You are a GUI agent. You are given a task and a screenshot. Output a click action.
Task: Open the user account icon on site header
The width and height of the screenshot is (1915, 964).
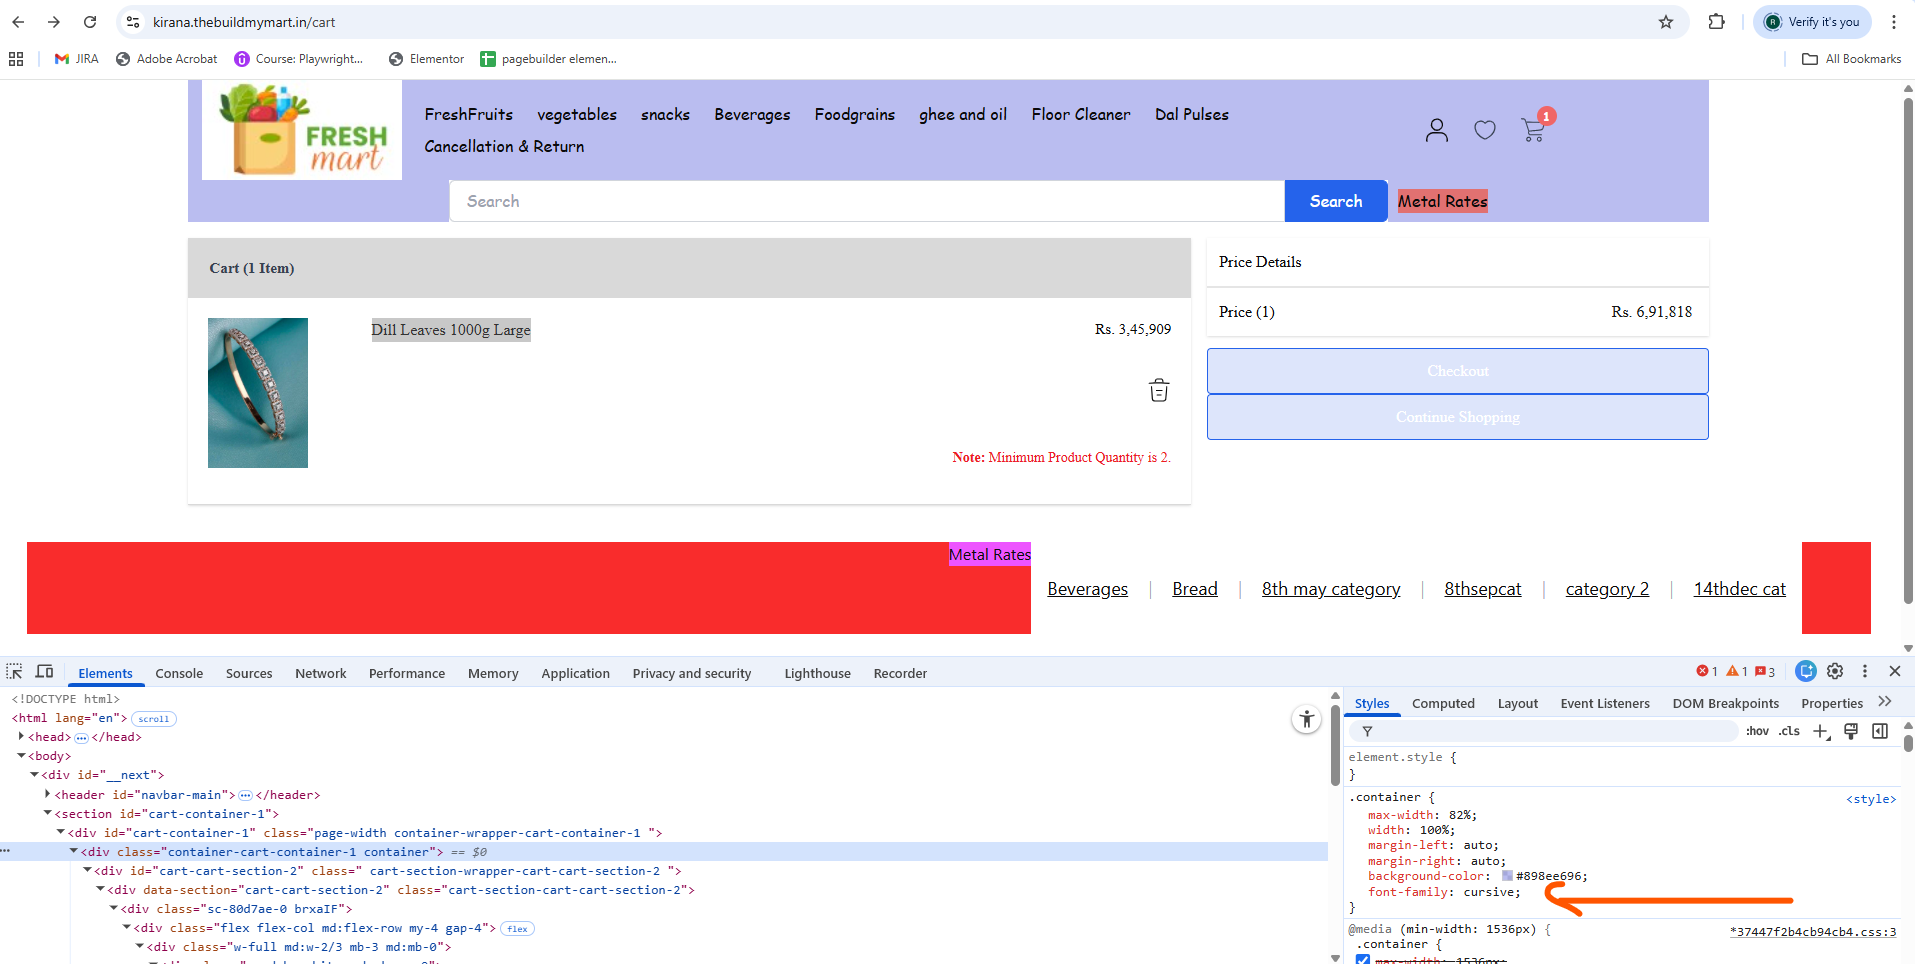[1437, 130]
